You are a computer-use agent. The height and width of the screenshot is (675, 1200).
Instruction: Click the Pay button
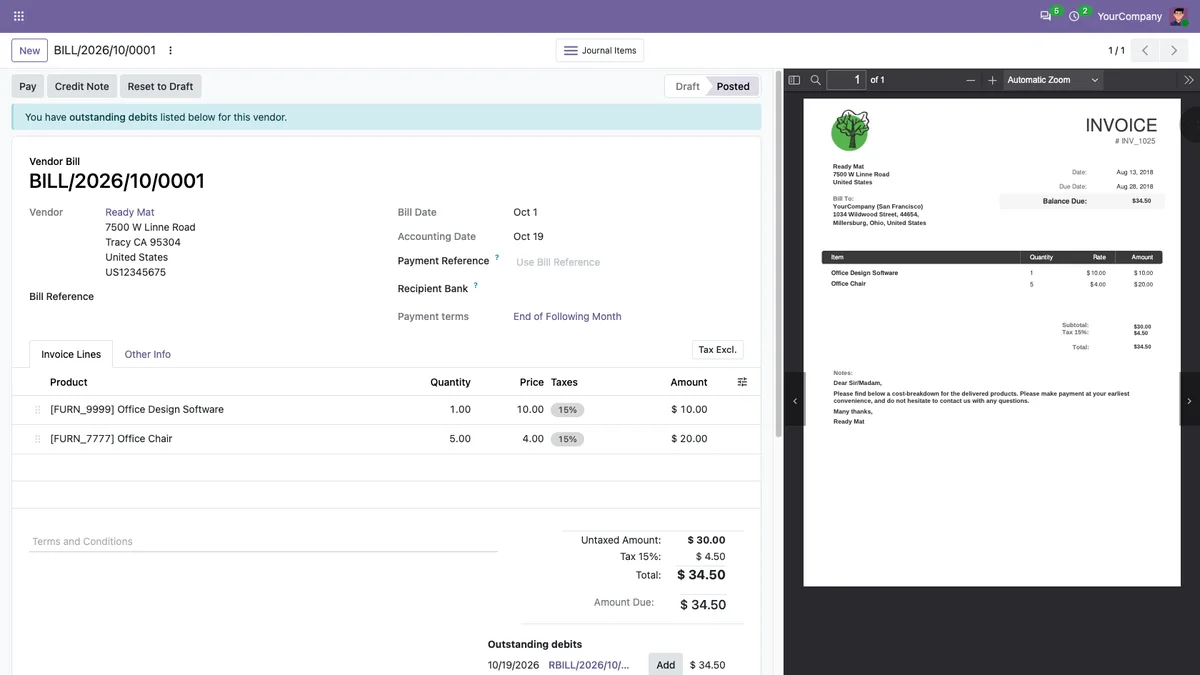pyautogui.click(x=28, y=86)
